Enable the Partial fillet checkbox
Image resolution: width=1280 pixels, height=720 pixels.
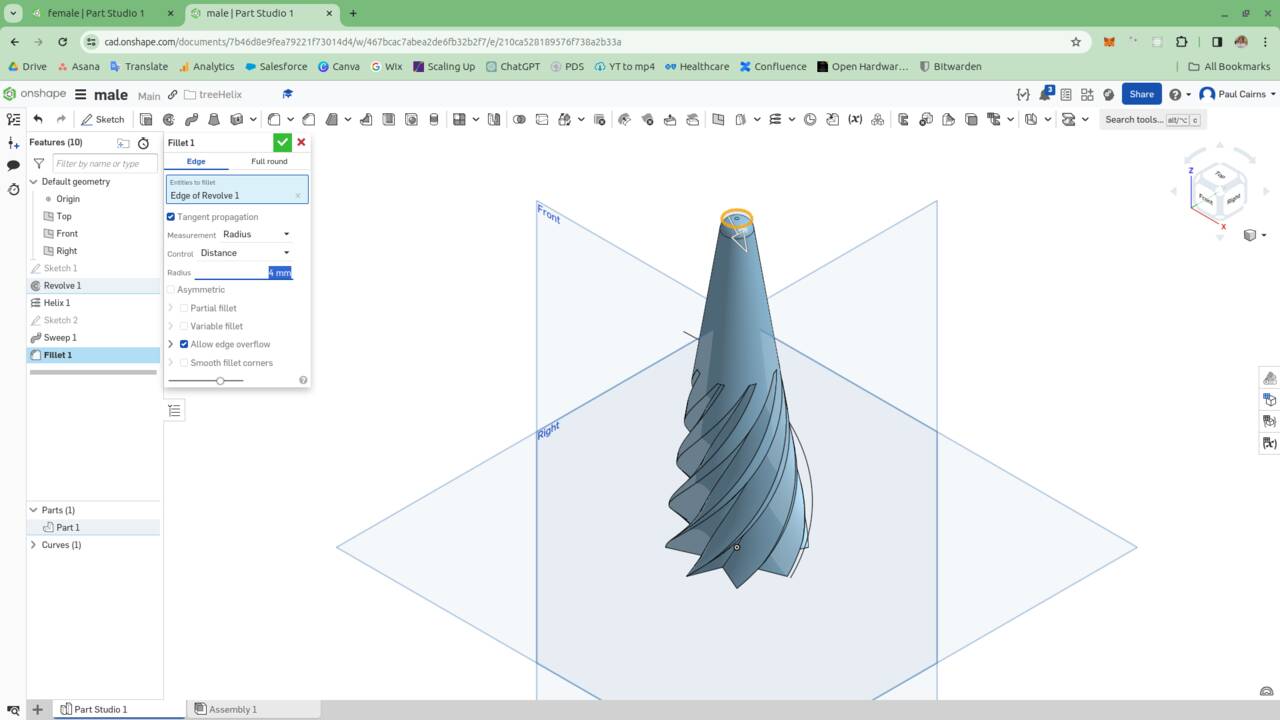point(184,308)
